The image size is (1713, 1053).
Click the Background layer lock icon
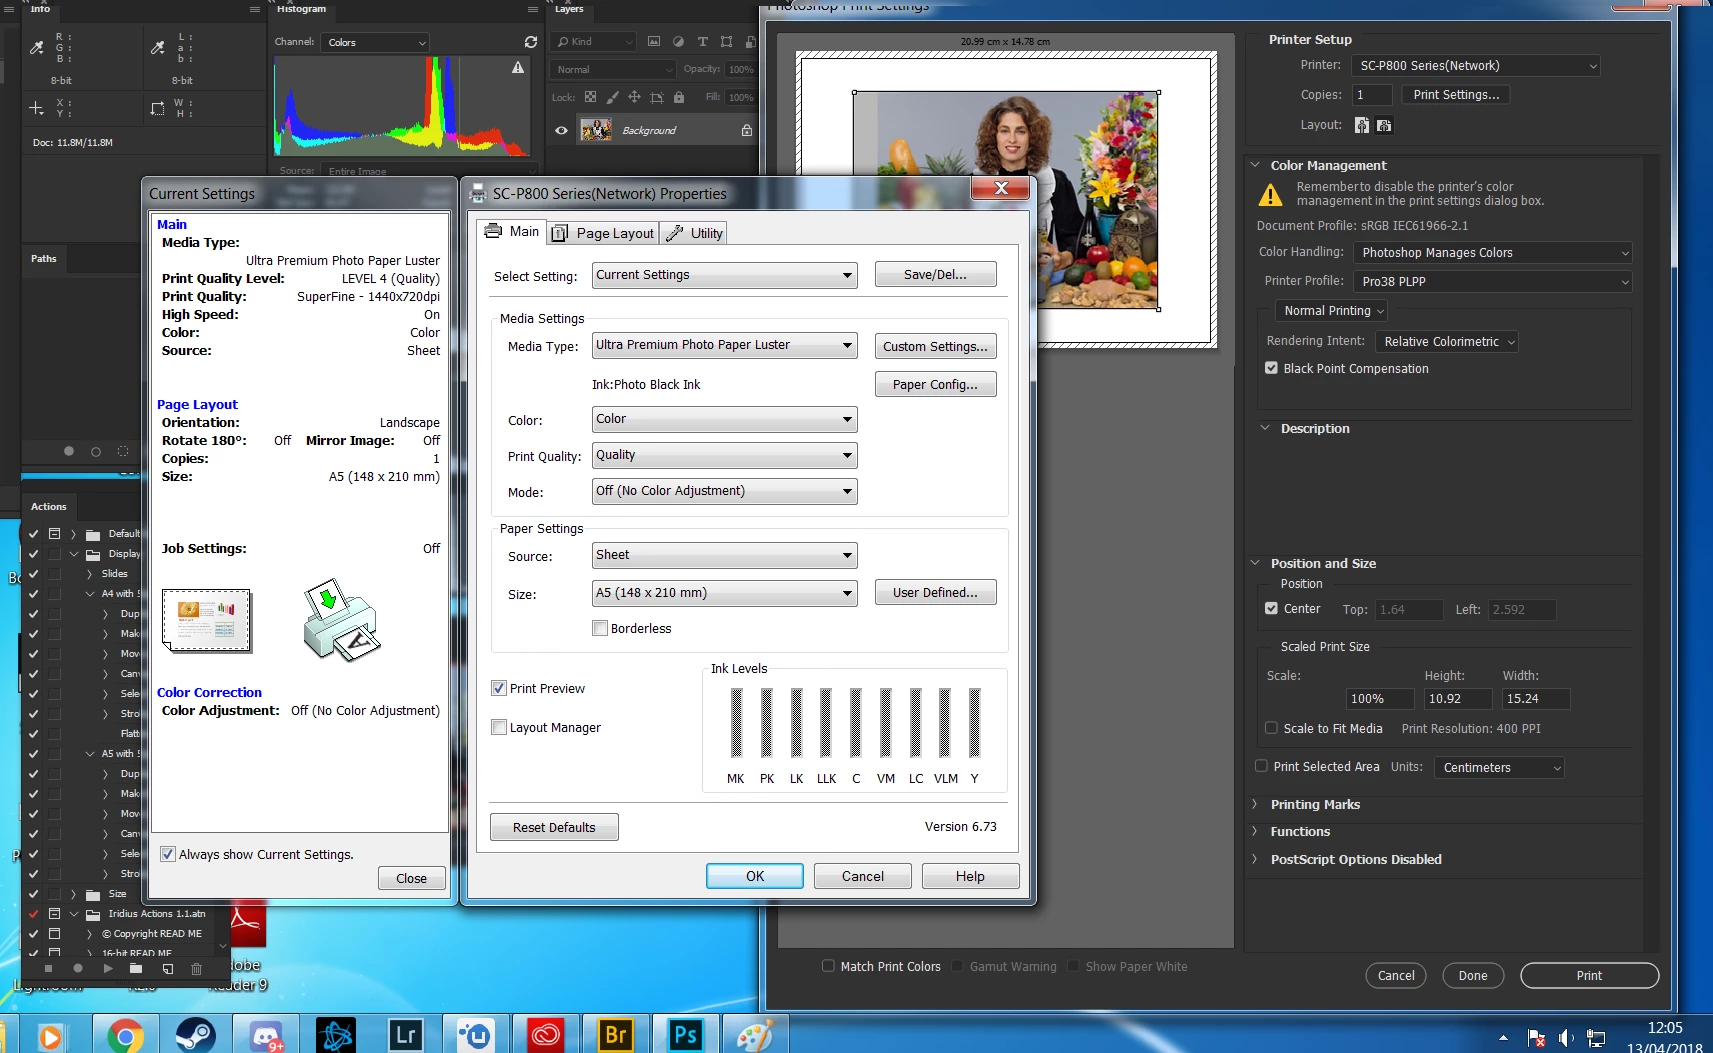point(746,130)
